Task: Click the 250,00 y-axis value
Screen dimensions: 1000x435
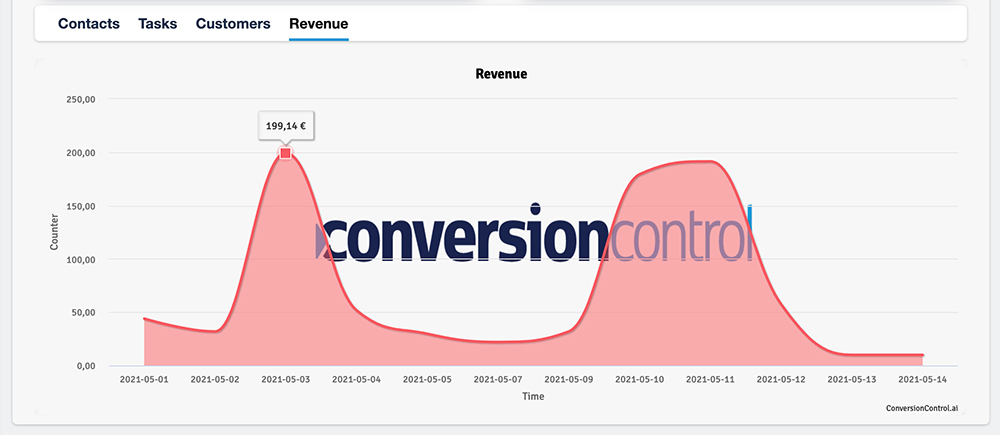Action: [x=80, y=100]
